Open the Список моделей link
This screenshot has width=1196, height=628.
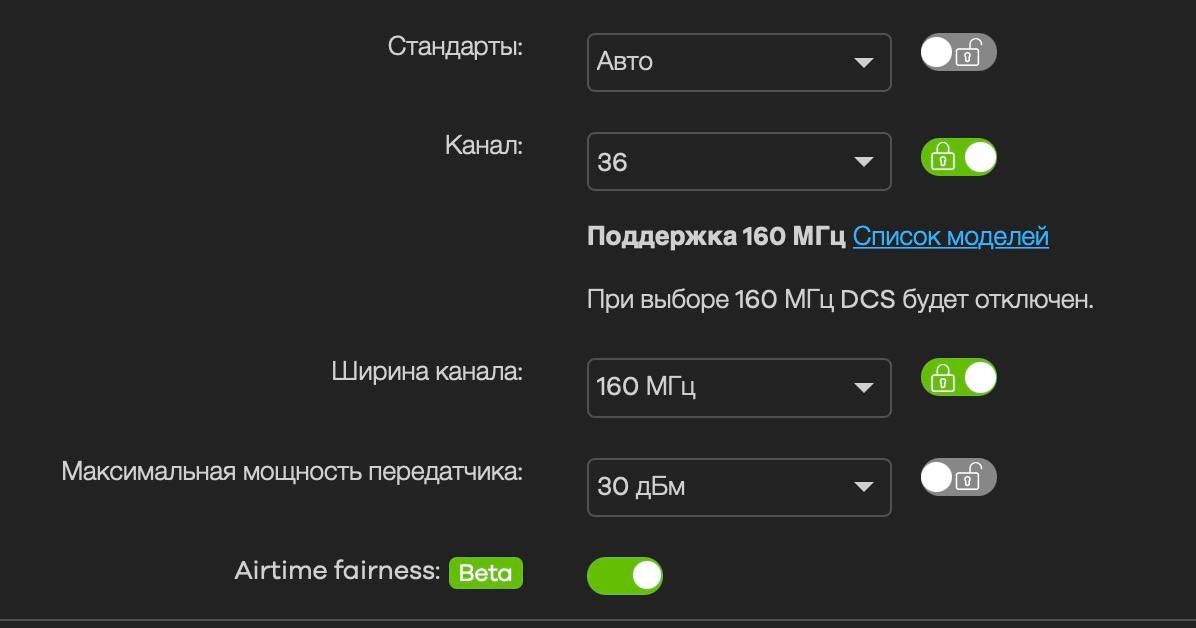click(x=950, y=237)
